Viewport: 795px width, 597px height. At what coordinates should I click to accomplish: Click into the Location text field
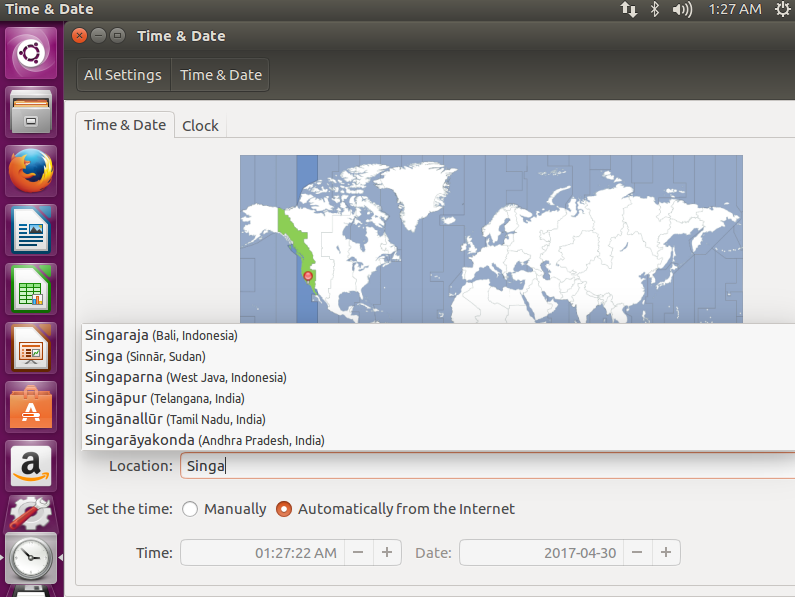click(487, 466)
